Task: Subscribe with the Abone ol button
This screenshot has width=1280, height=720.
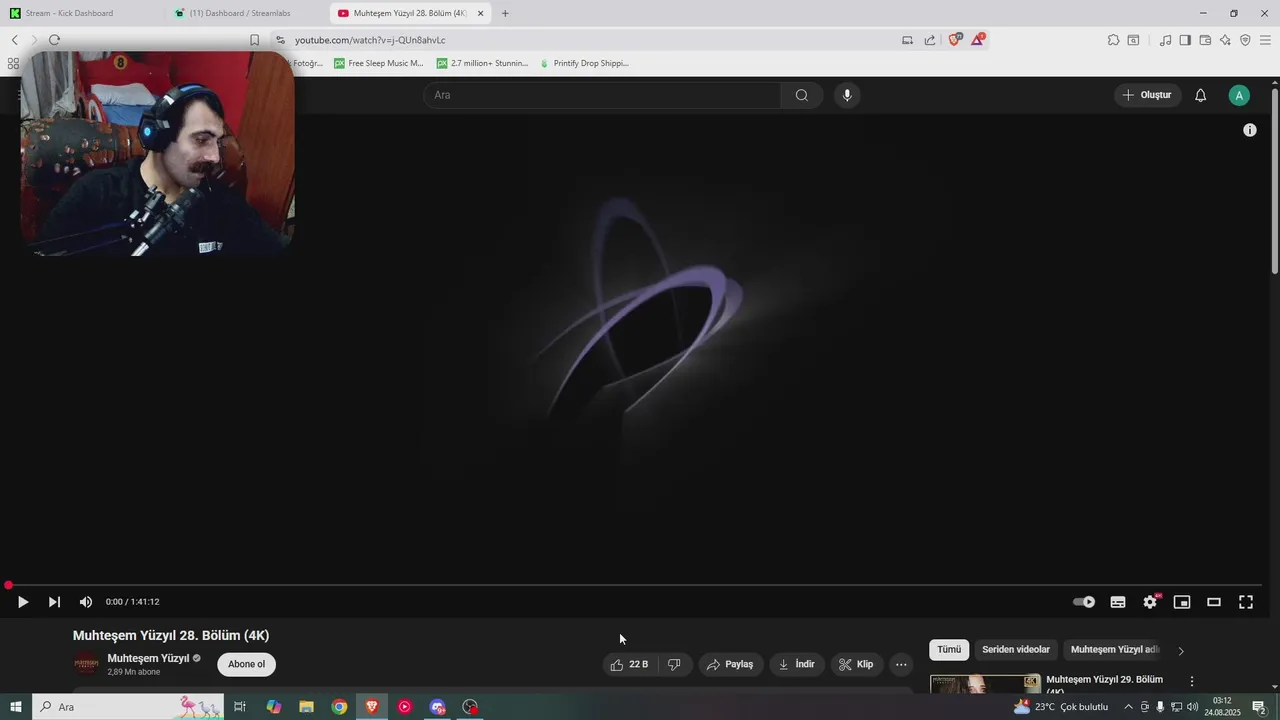Action: [x=246, y=664]
